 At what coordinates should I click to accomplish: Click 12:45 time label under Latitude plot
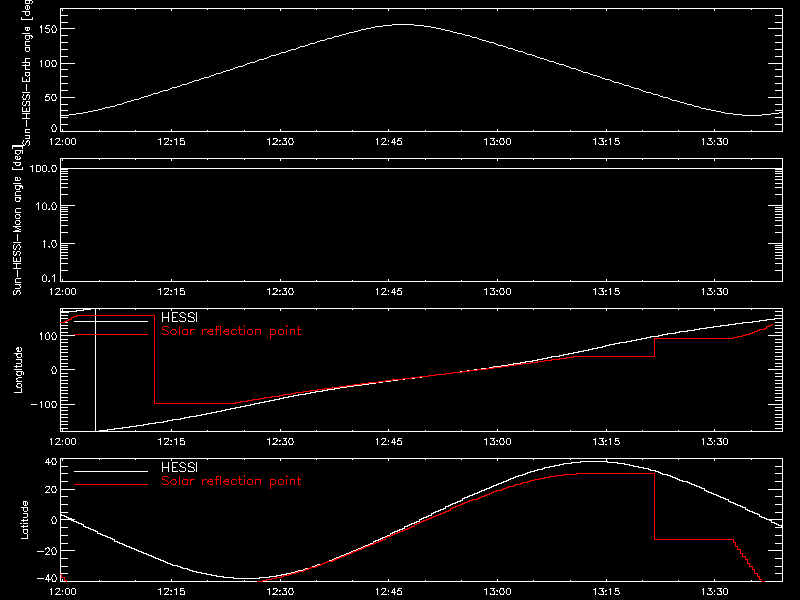[x=389, y=592]
